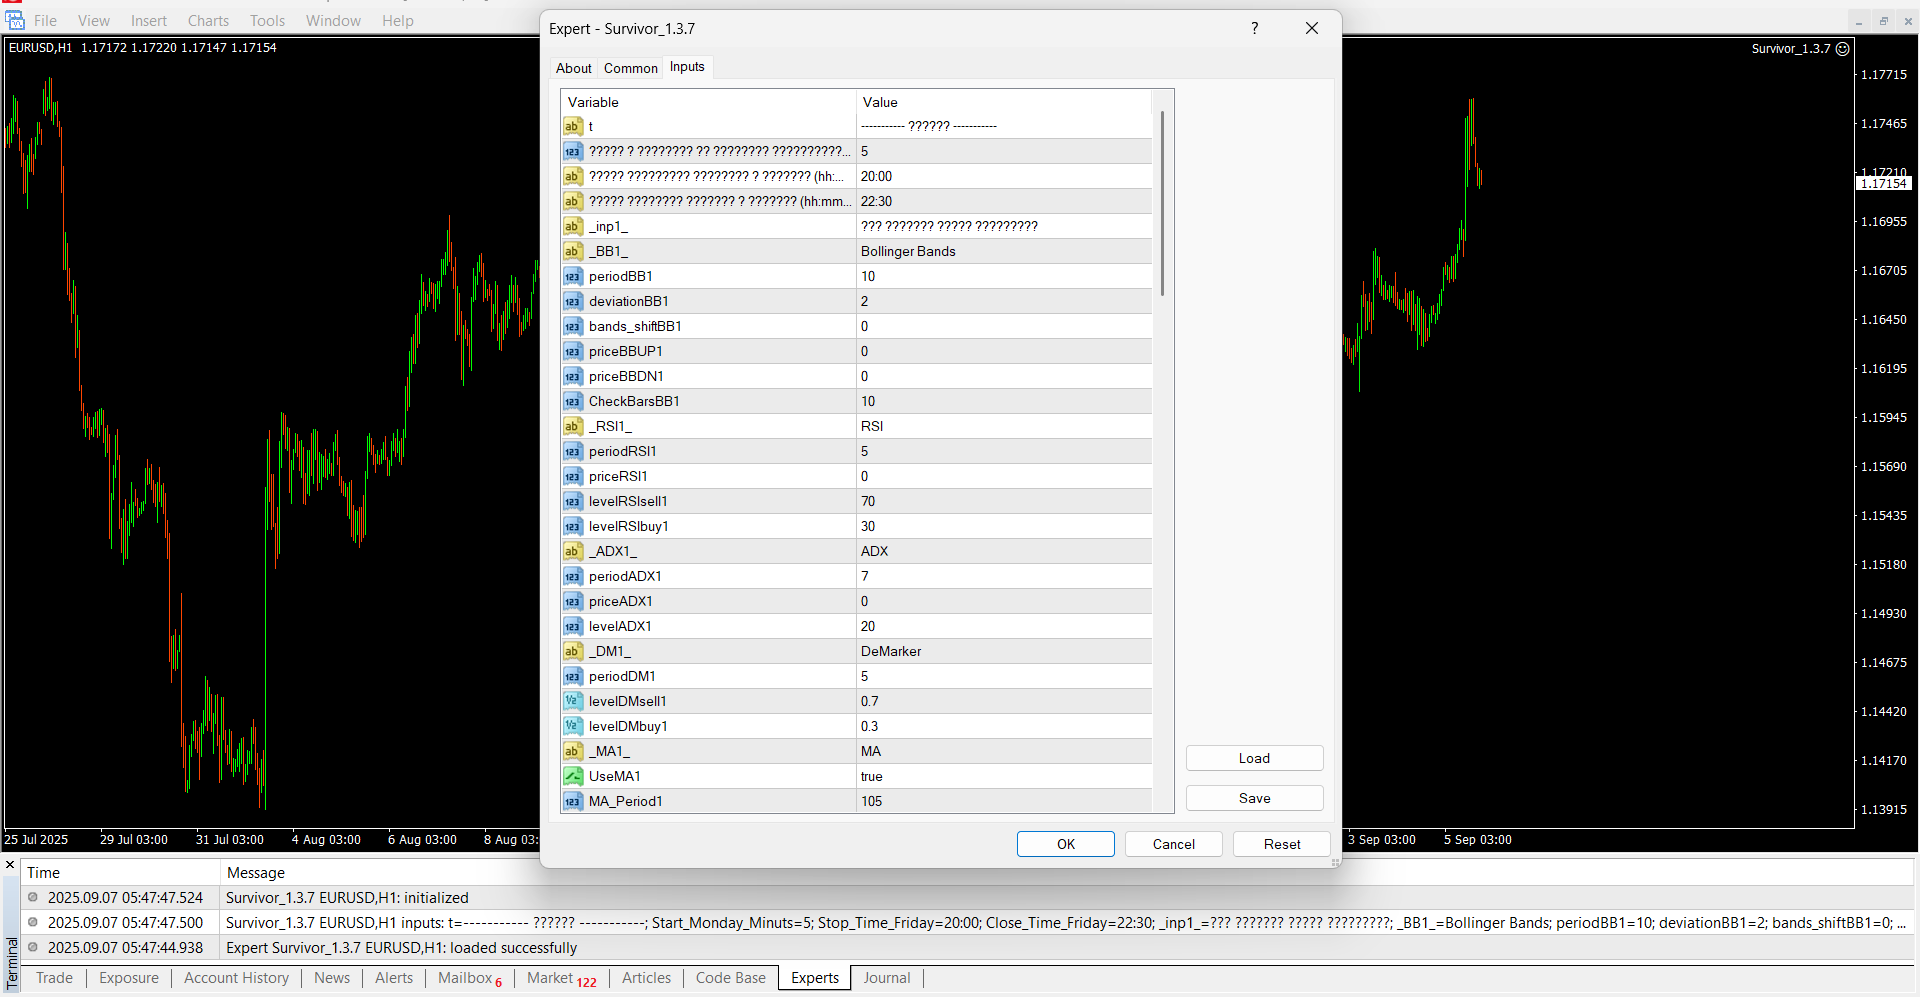Click the integer icon beside periodBB1

pos(572,277)
